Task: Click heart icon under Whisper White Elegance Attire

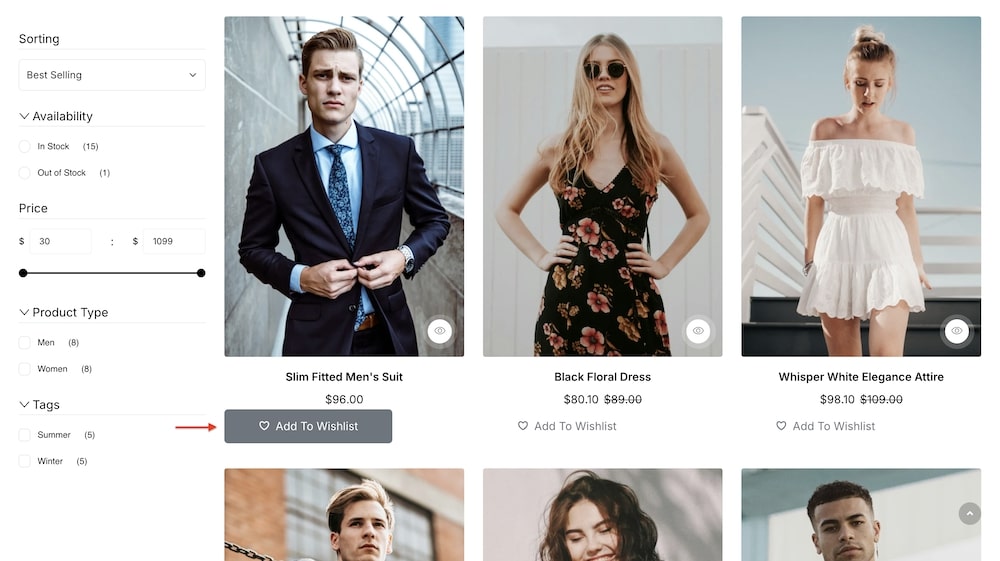Action: tap(781, 426)
